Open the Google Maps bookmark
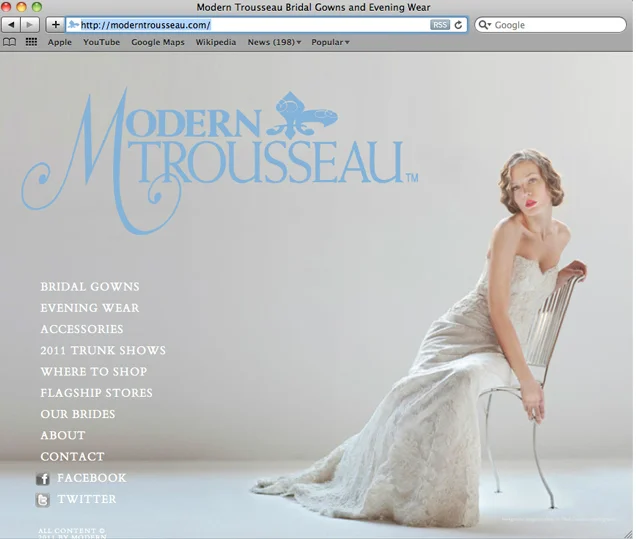The image size is (636, 539). 158,42
